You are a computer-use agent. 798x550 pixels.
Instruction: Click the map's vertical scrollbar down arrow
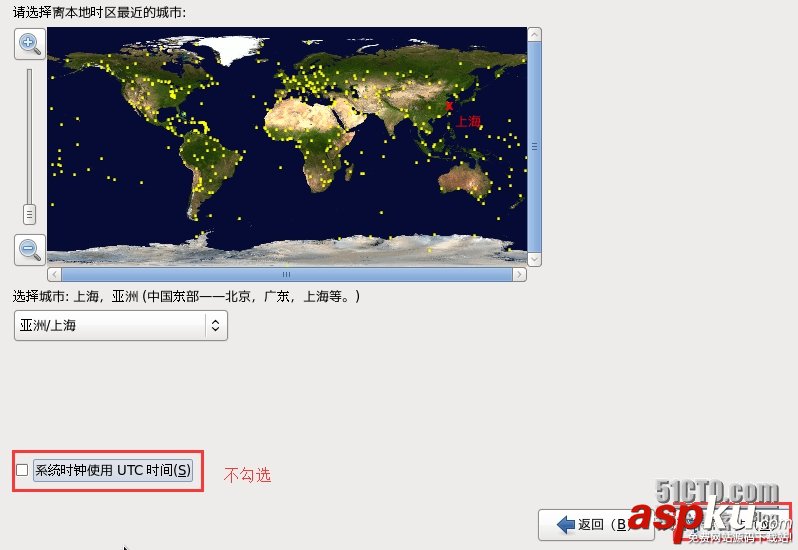[x=534, y=259]
